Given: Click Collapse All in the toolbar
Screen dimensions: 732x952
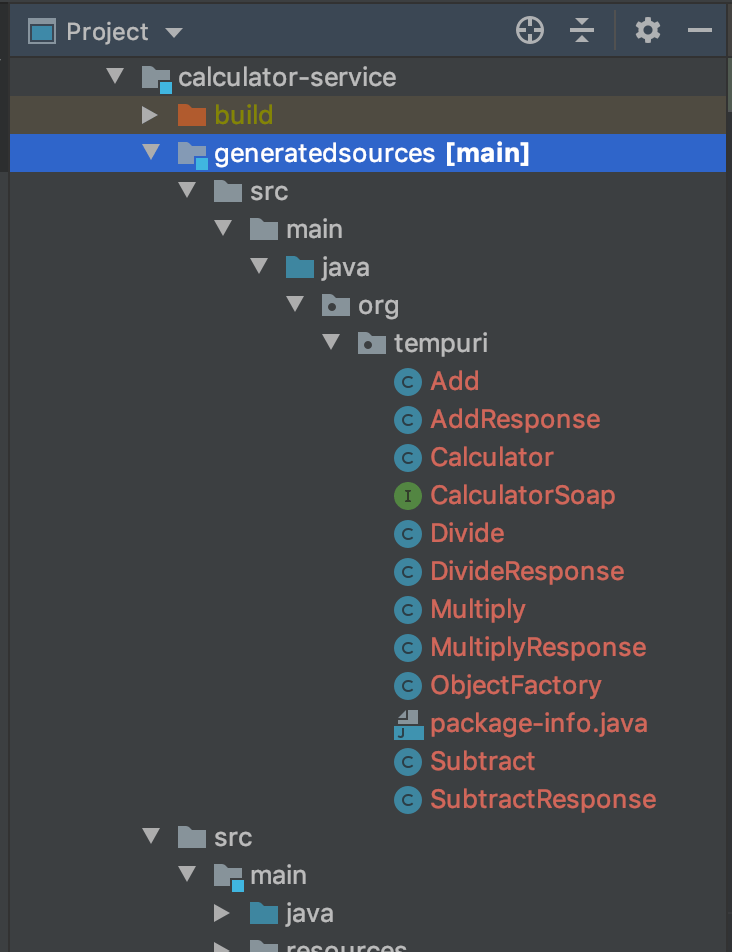Looking at the screenshot, I should (581, 30).
